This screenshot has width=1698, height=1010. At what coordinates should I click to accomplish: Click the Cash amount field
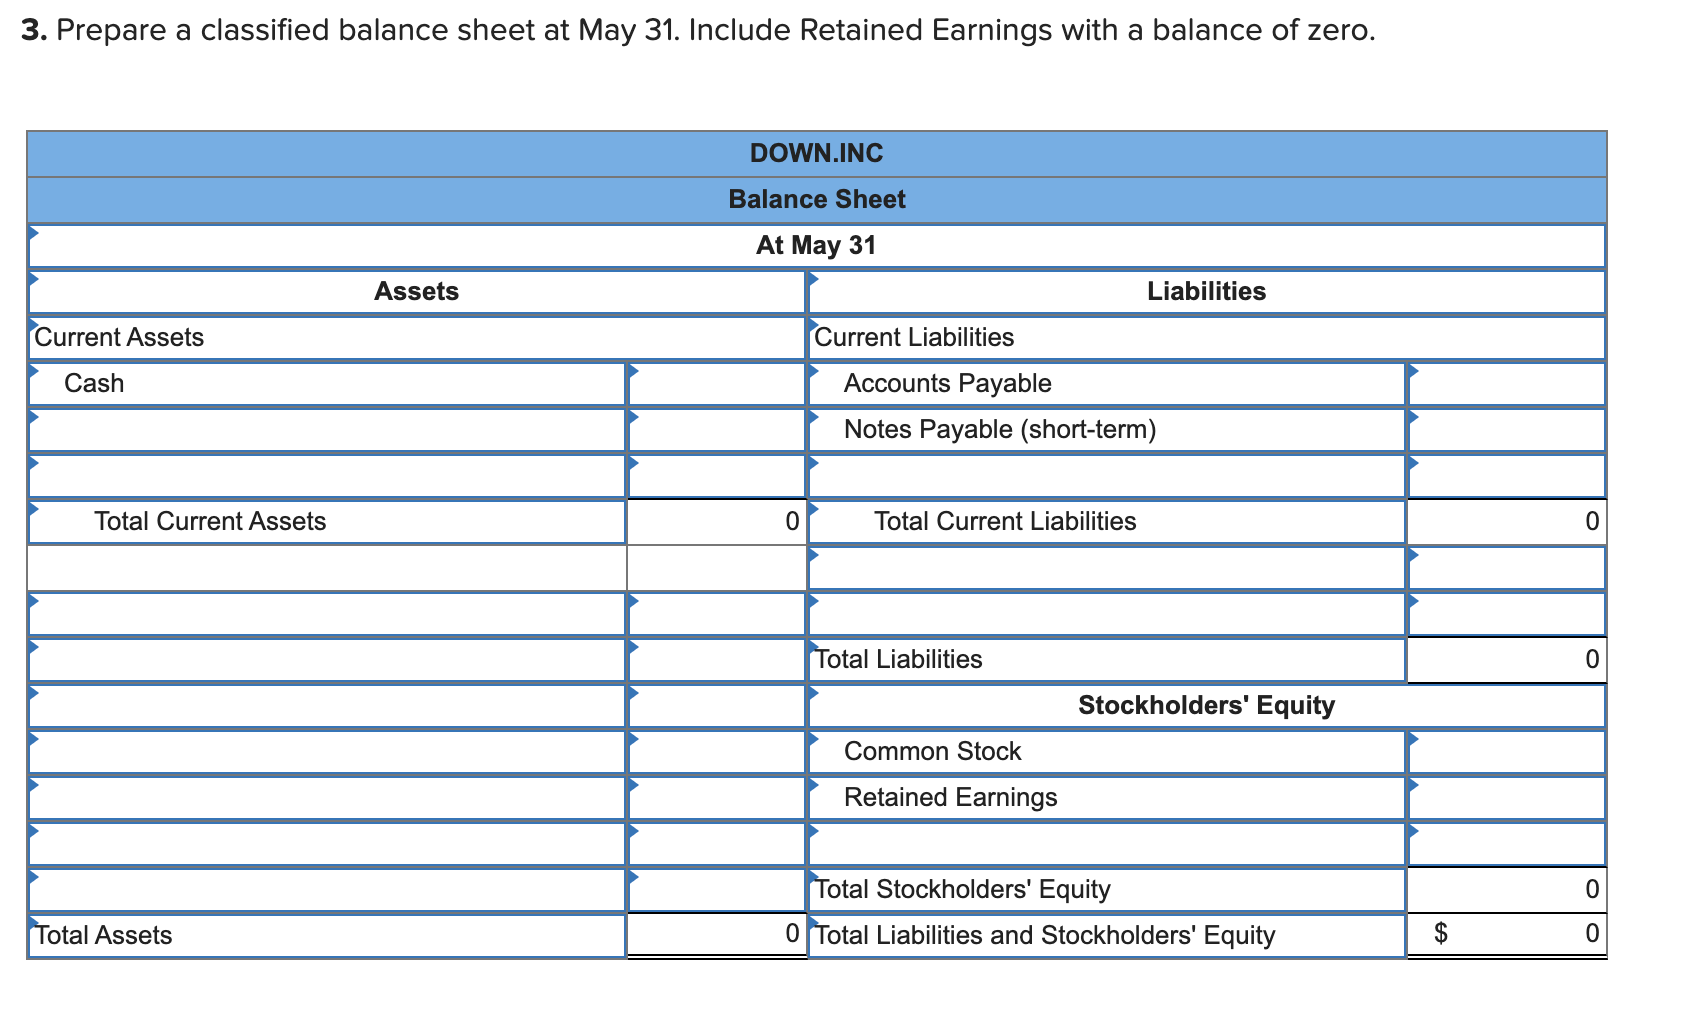[716, 384]
